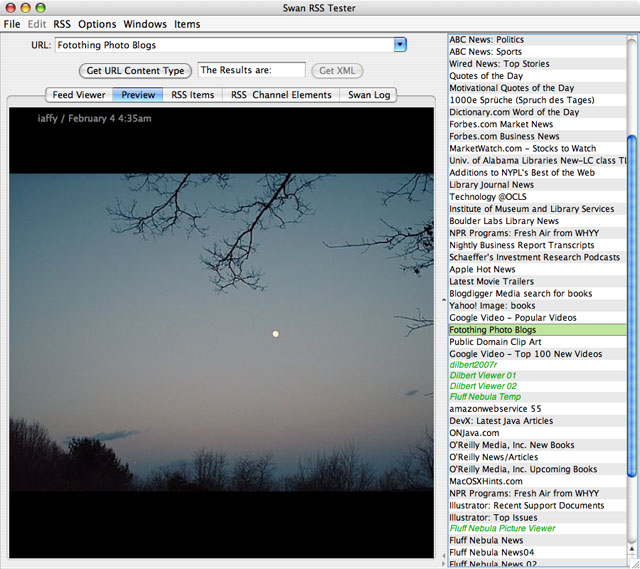Select Wired News: Top Stories feed
640x569 pixels.
[499, 64]
